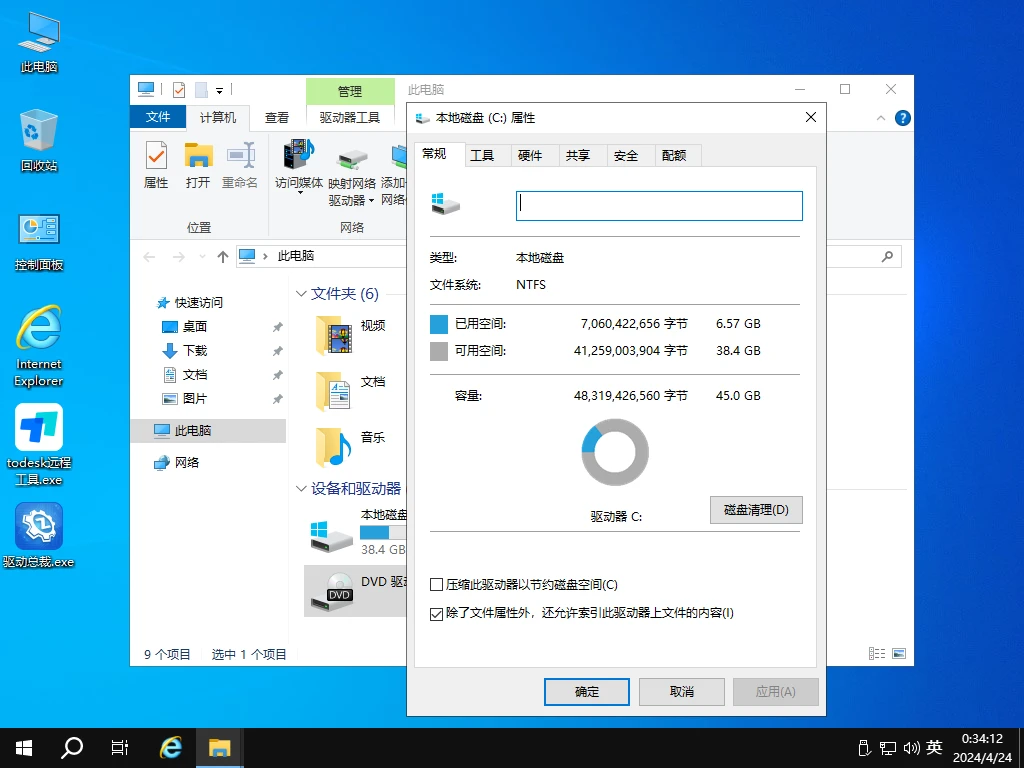Click the 磁盘清理(D) button

click(x=756, y=509)
